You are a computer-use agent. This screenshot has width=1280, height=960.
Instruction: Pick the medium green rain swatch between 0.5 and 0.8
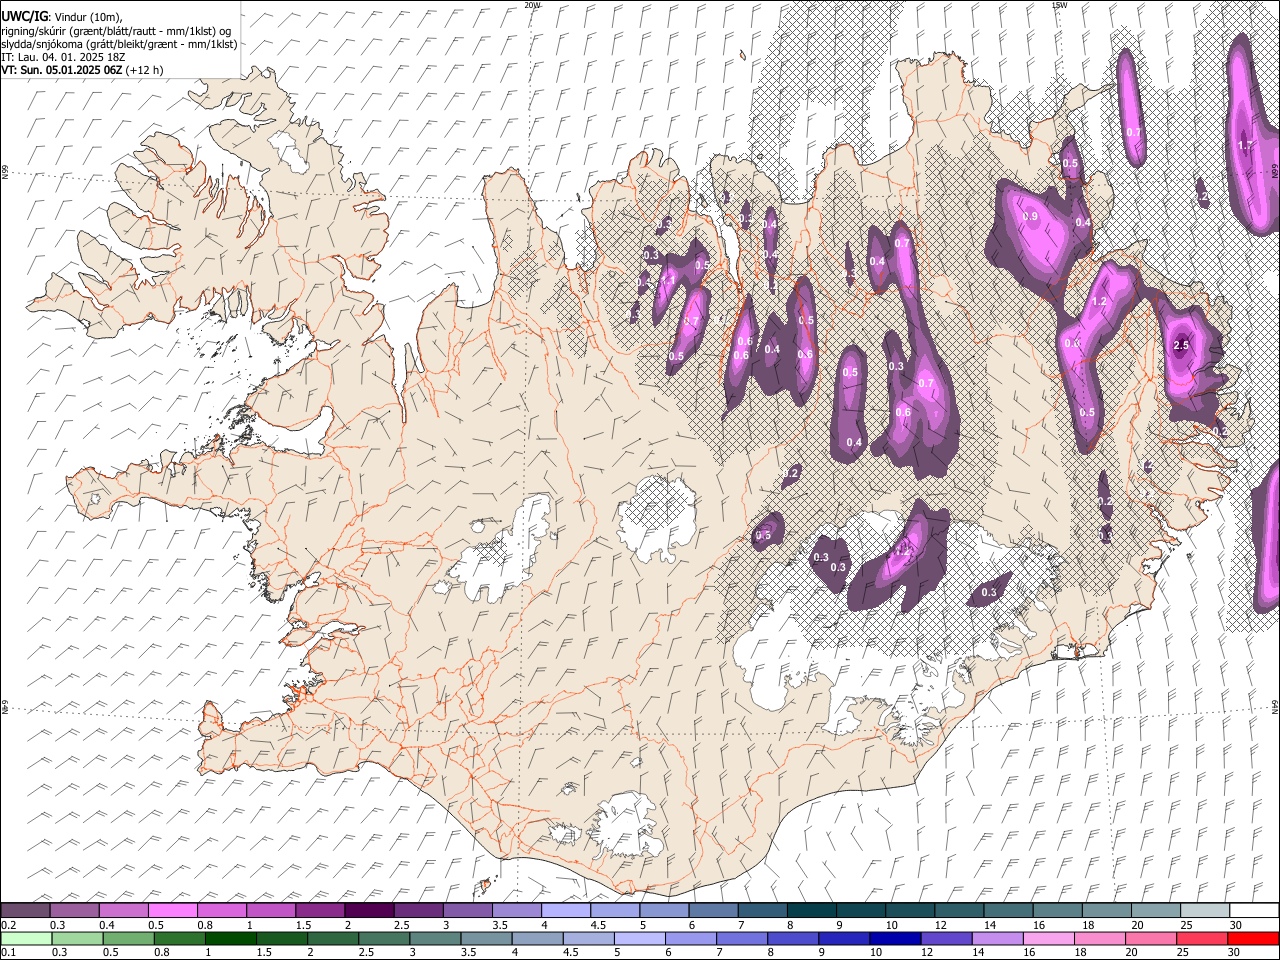pos(127,939)
